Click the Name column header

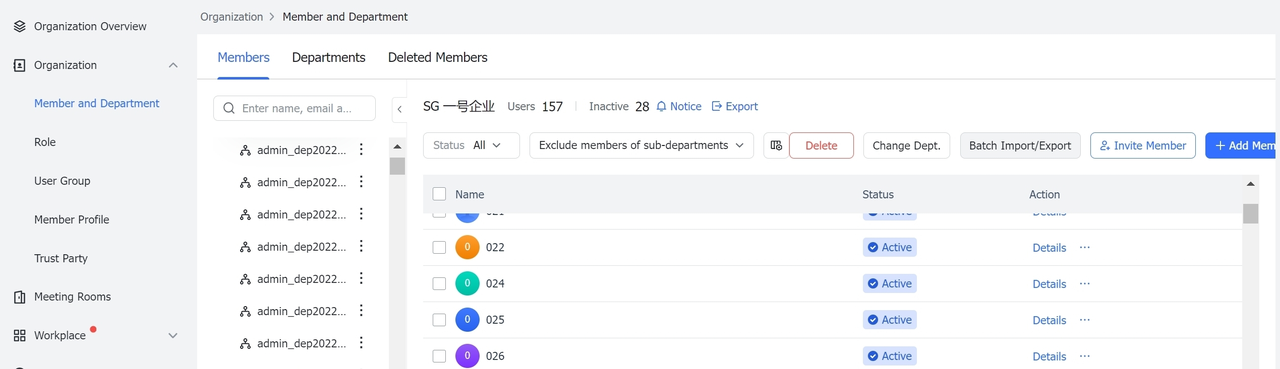pos(469,194)
